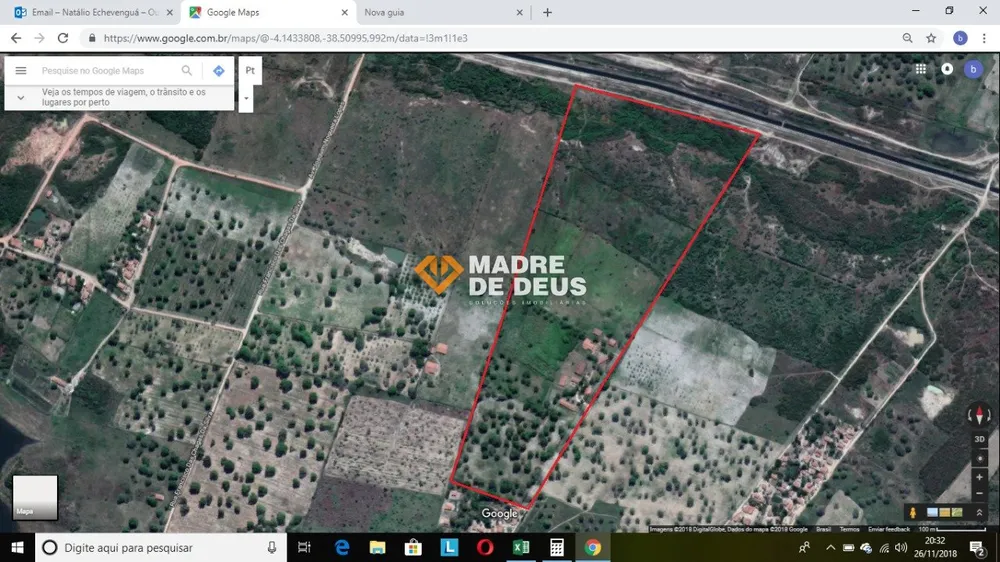This screenshot has width=1000, height=562.
Task: Open Microsoft Store from the taskbar
Action: pyautogui.click(x=413, y=547)
